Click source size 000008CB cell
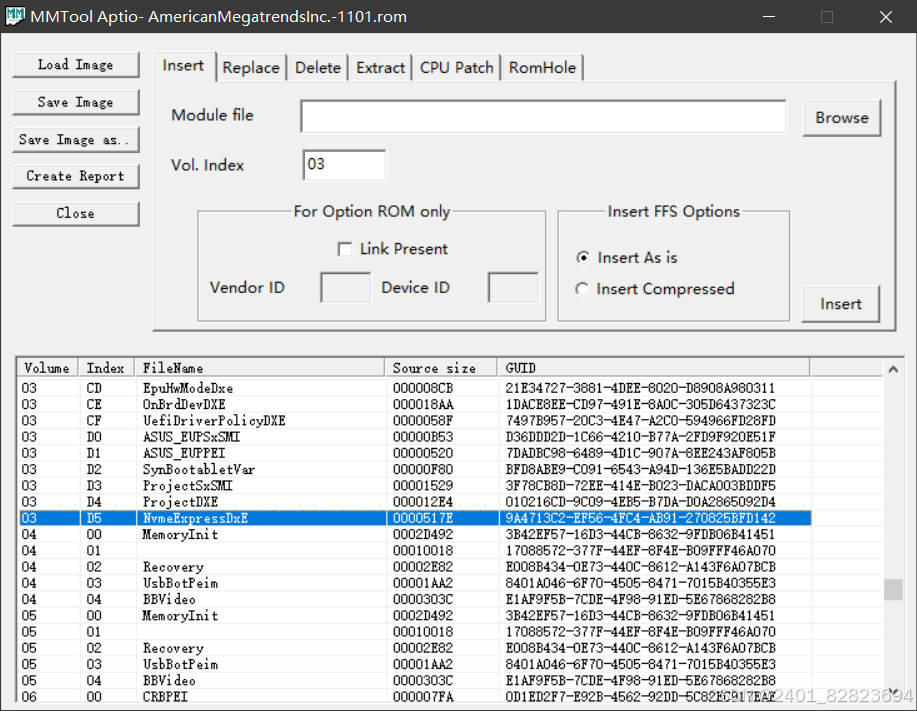917x711 pixels. pyautogui.click(x=423, y=388)
